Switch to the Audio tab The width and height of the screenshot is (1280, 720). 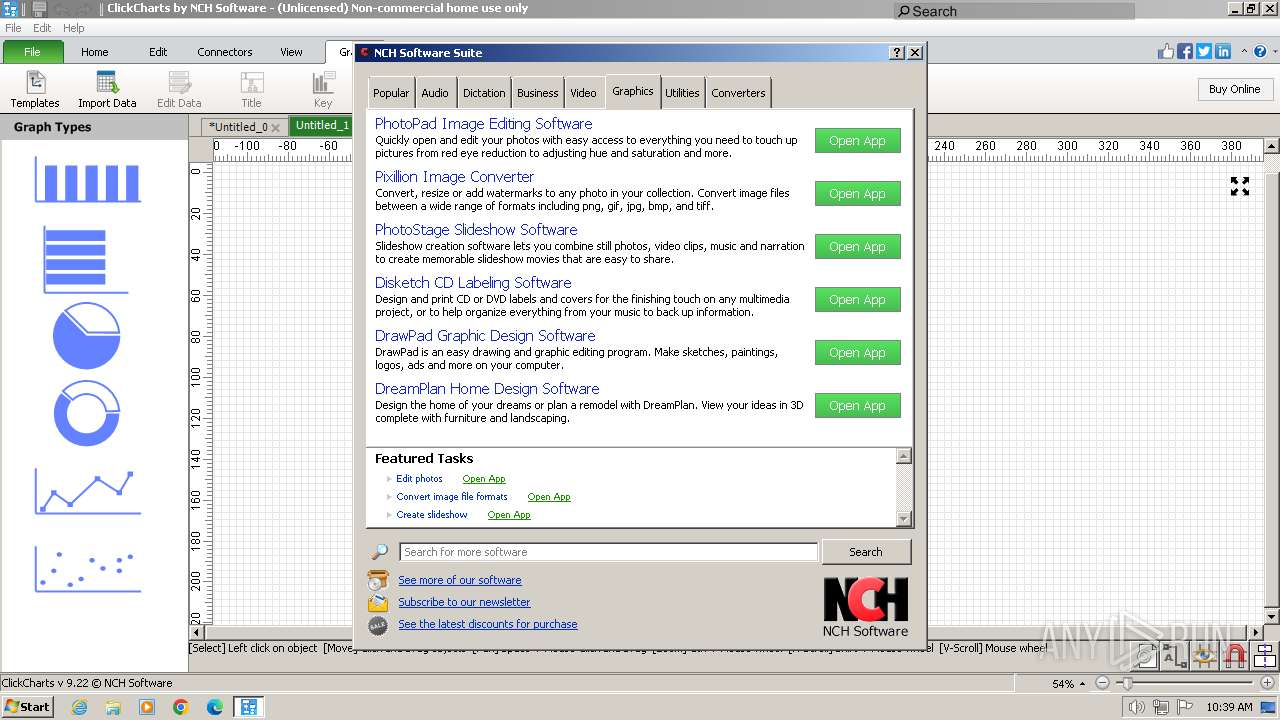coord(435,93)
